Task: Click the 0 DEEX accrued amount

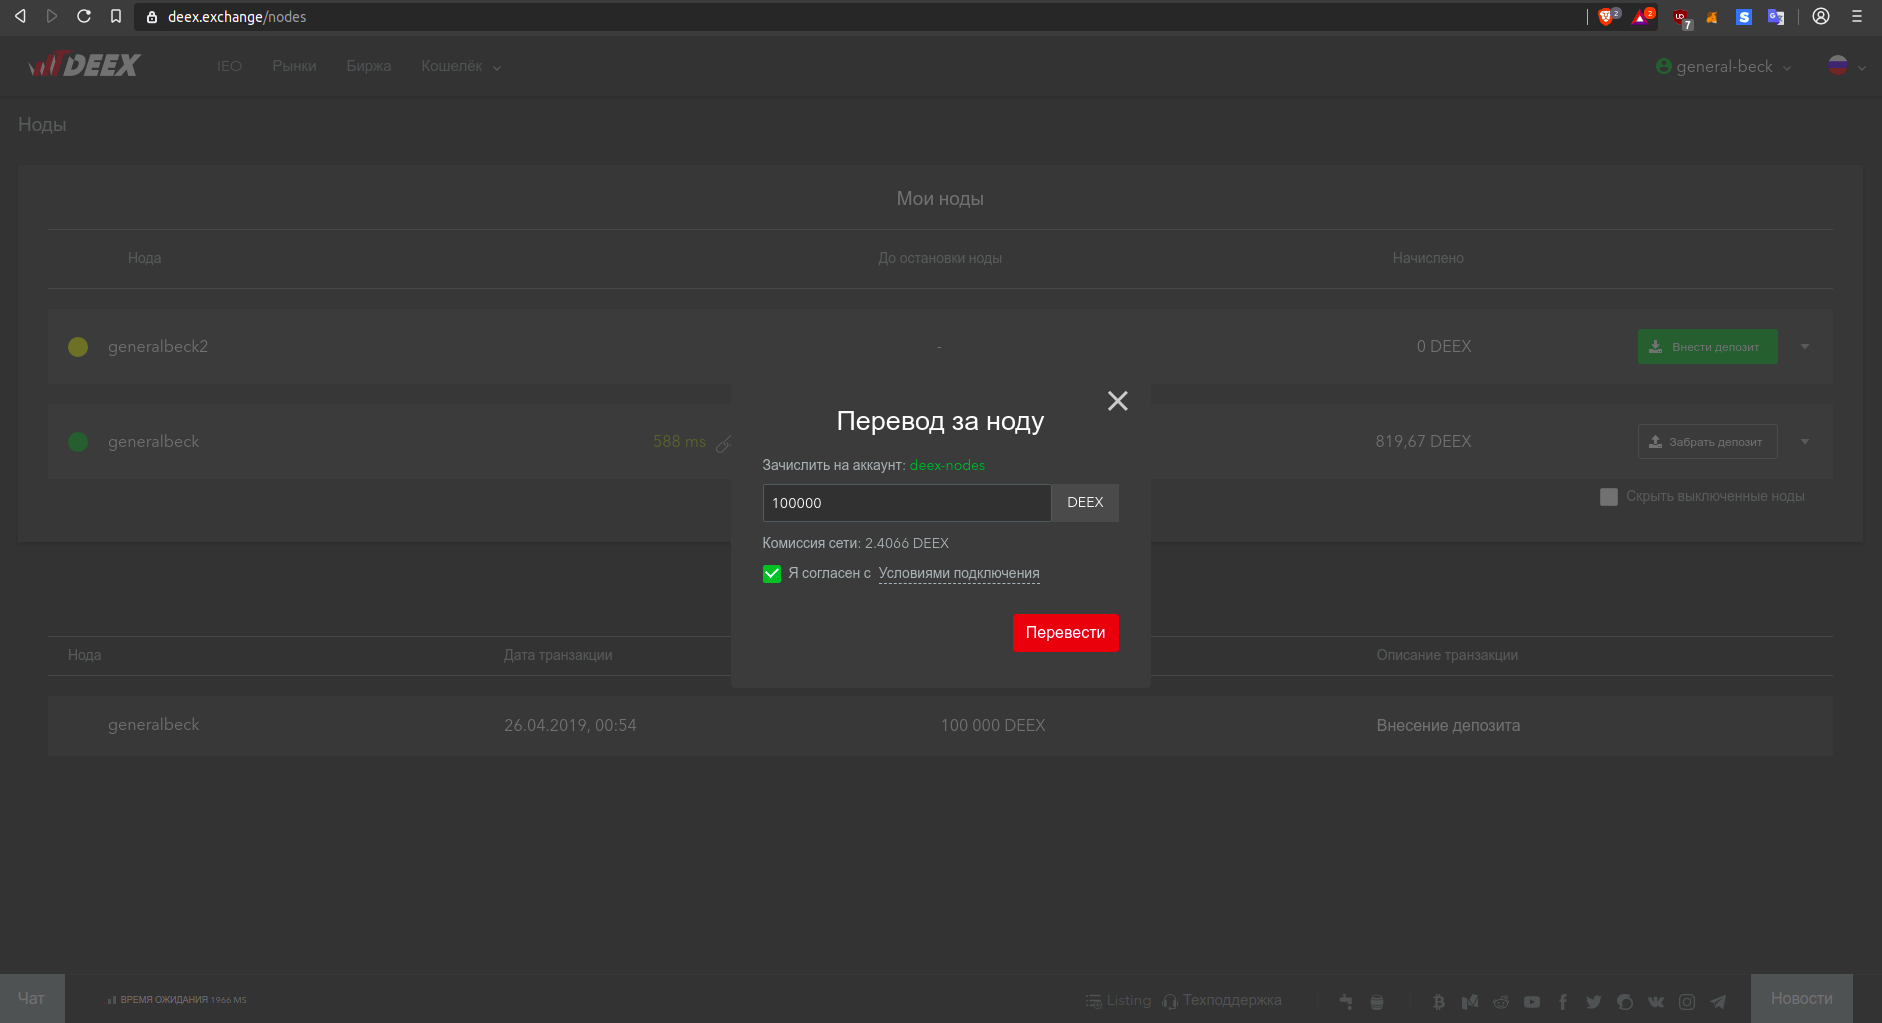Action: 1444,347
